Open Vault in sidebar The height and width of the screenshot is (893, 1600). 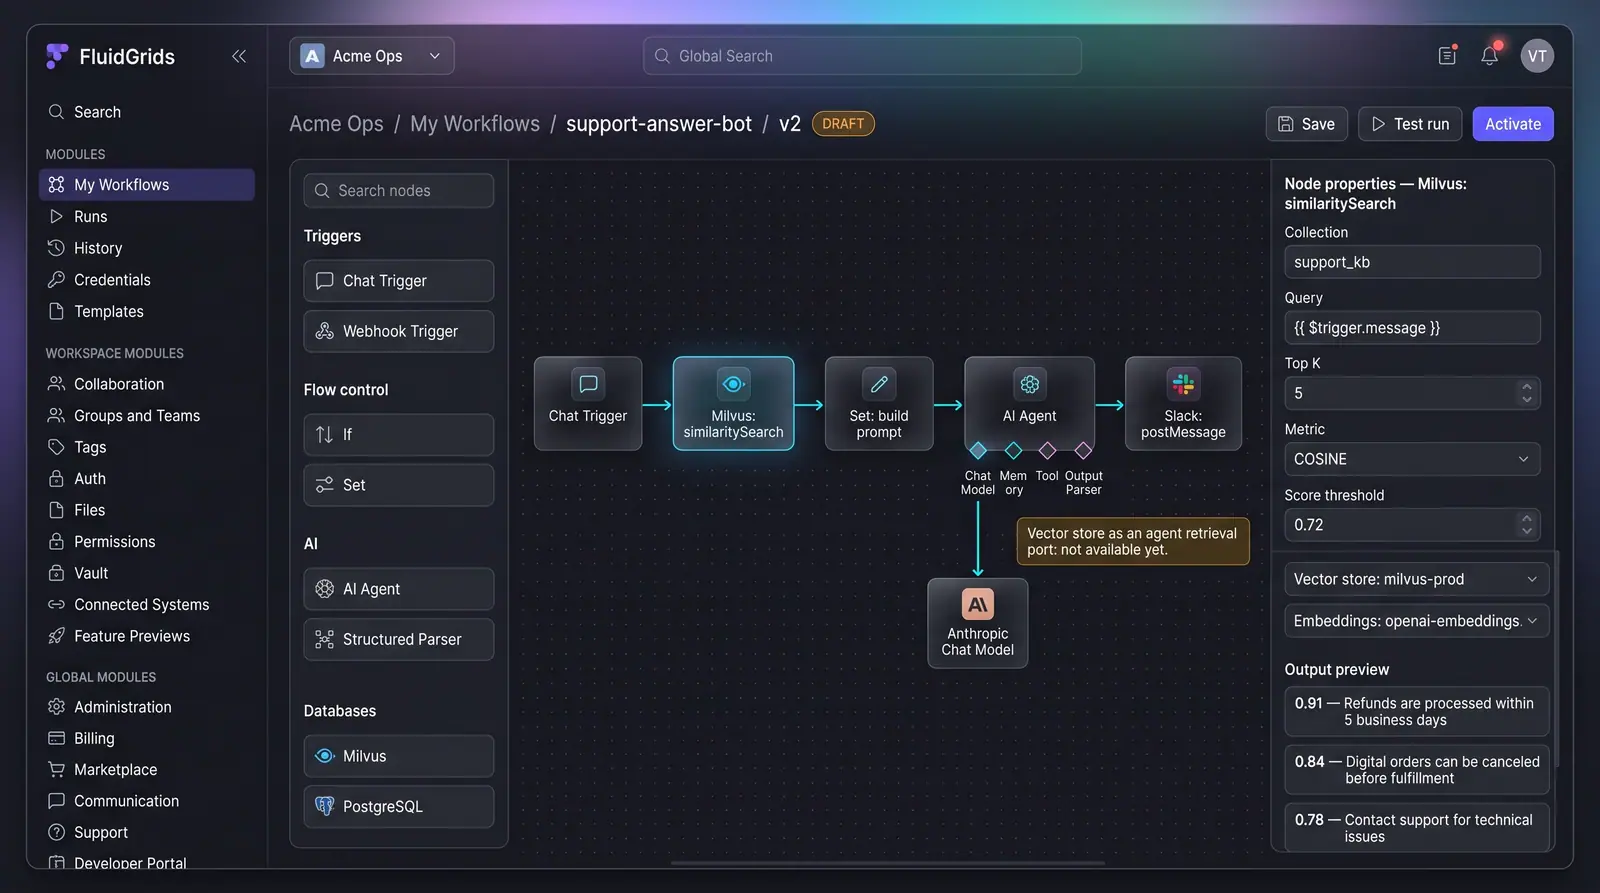point(147,573)
